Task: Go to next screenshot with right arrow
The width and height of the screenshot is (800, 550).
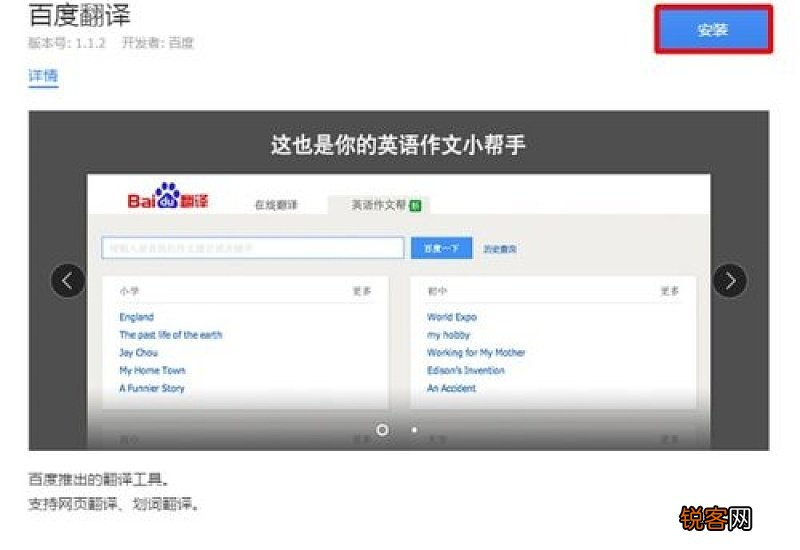Action: (x=730, y=281)
